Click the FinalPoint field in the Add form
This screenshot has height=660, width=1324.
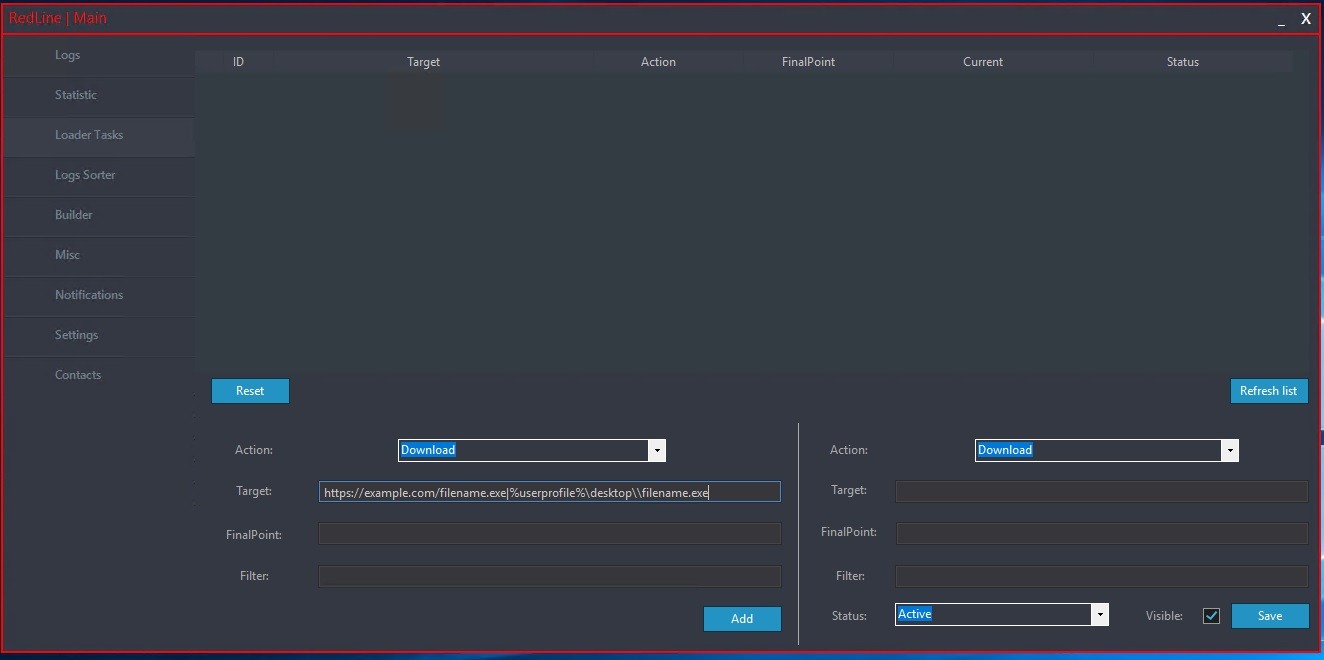(550, 534)
